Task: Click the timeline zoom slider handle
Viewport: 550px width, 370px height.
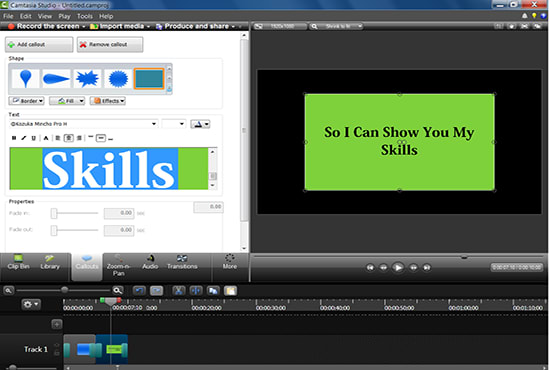Action: 65,290
